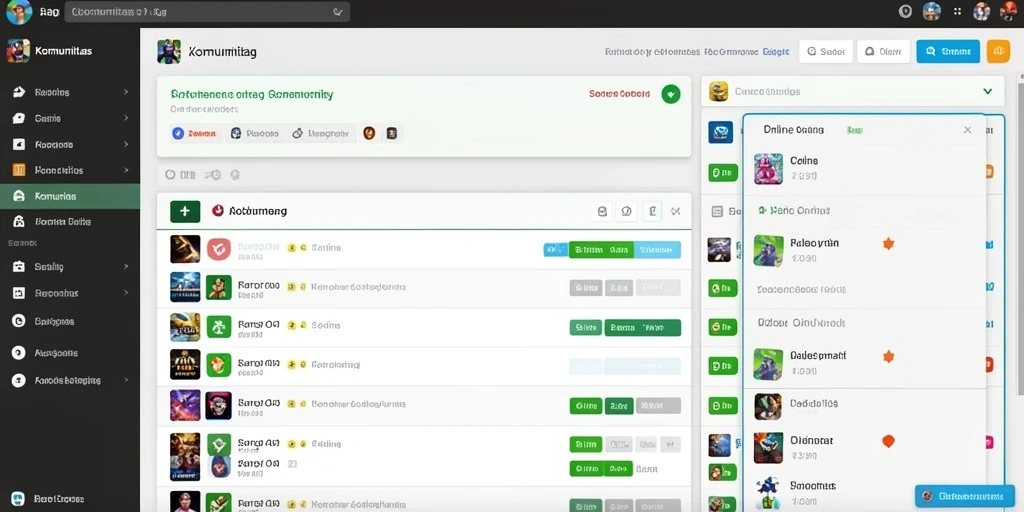The height and width of the screenshot is (512, 1024).
Task: Switch to the Pladoos tab in the green card
Action: click(x=255, y=133)
